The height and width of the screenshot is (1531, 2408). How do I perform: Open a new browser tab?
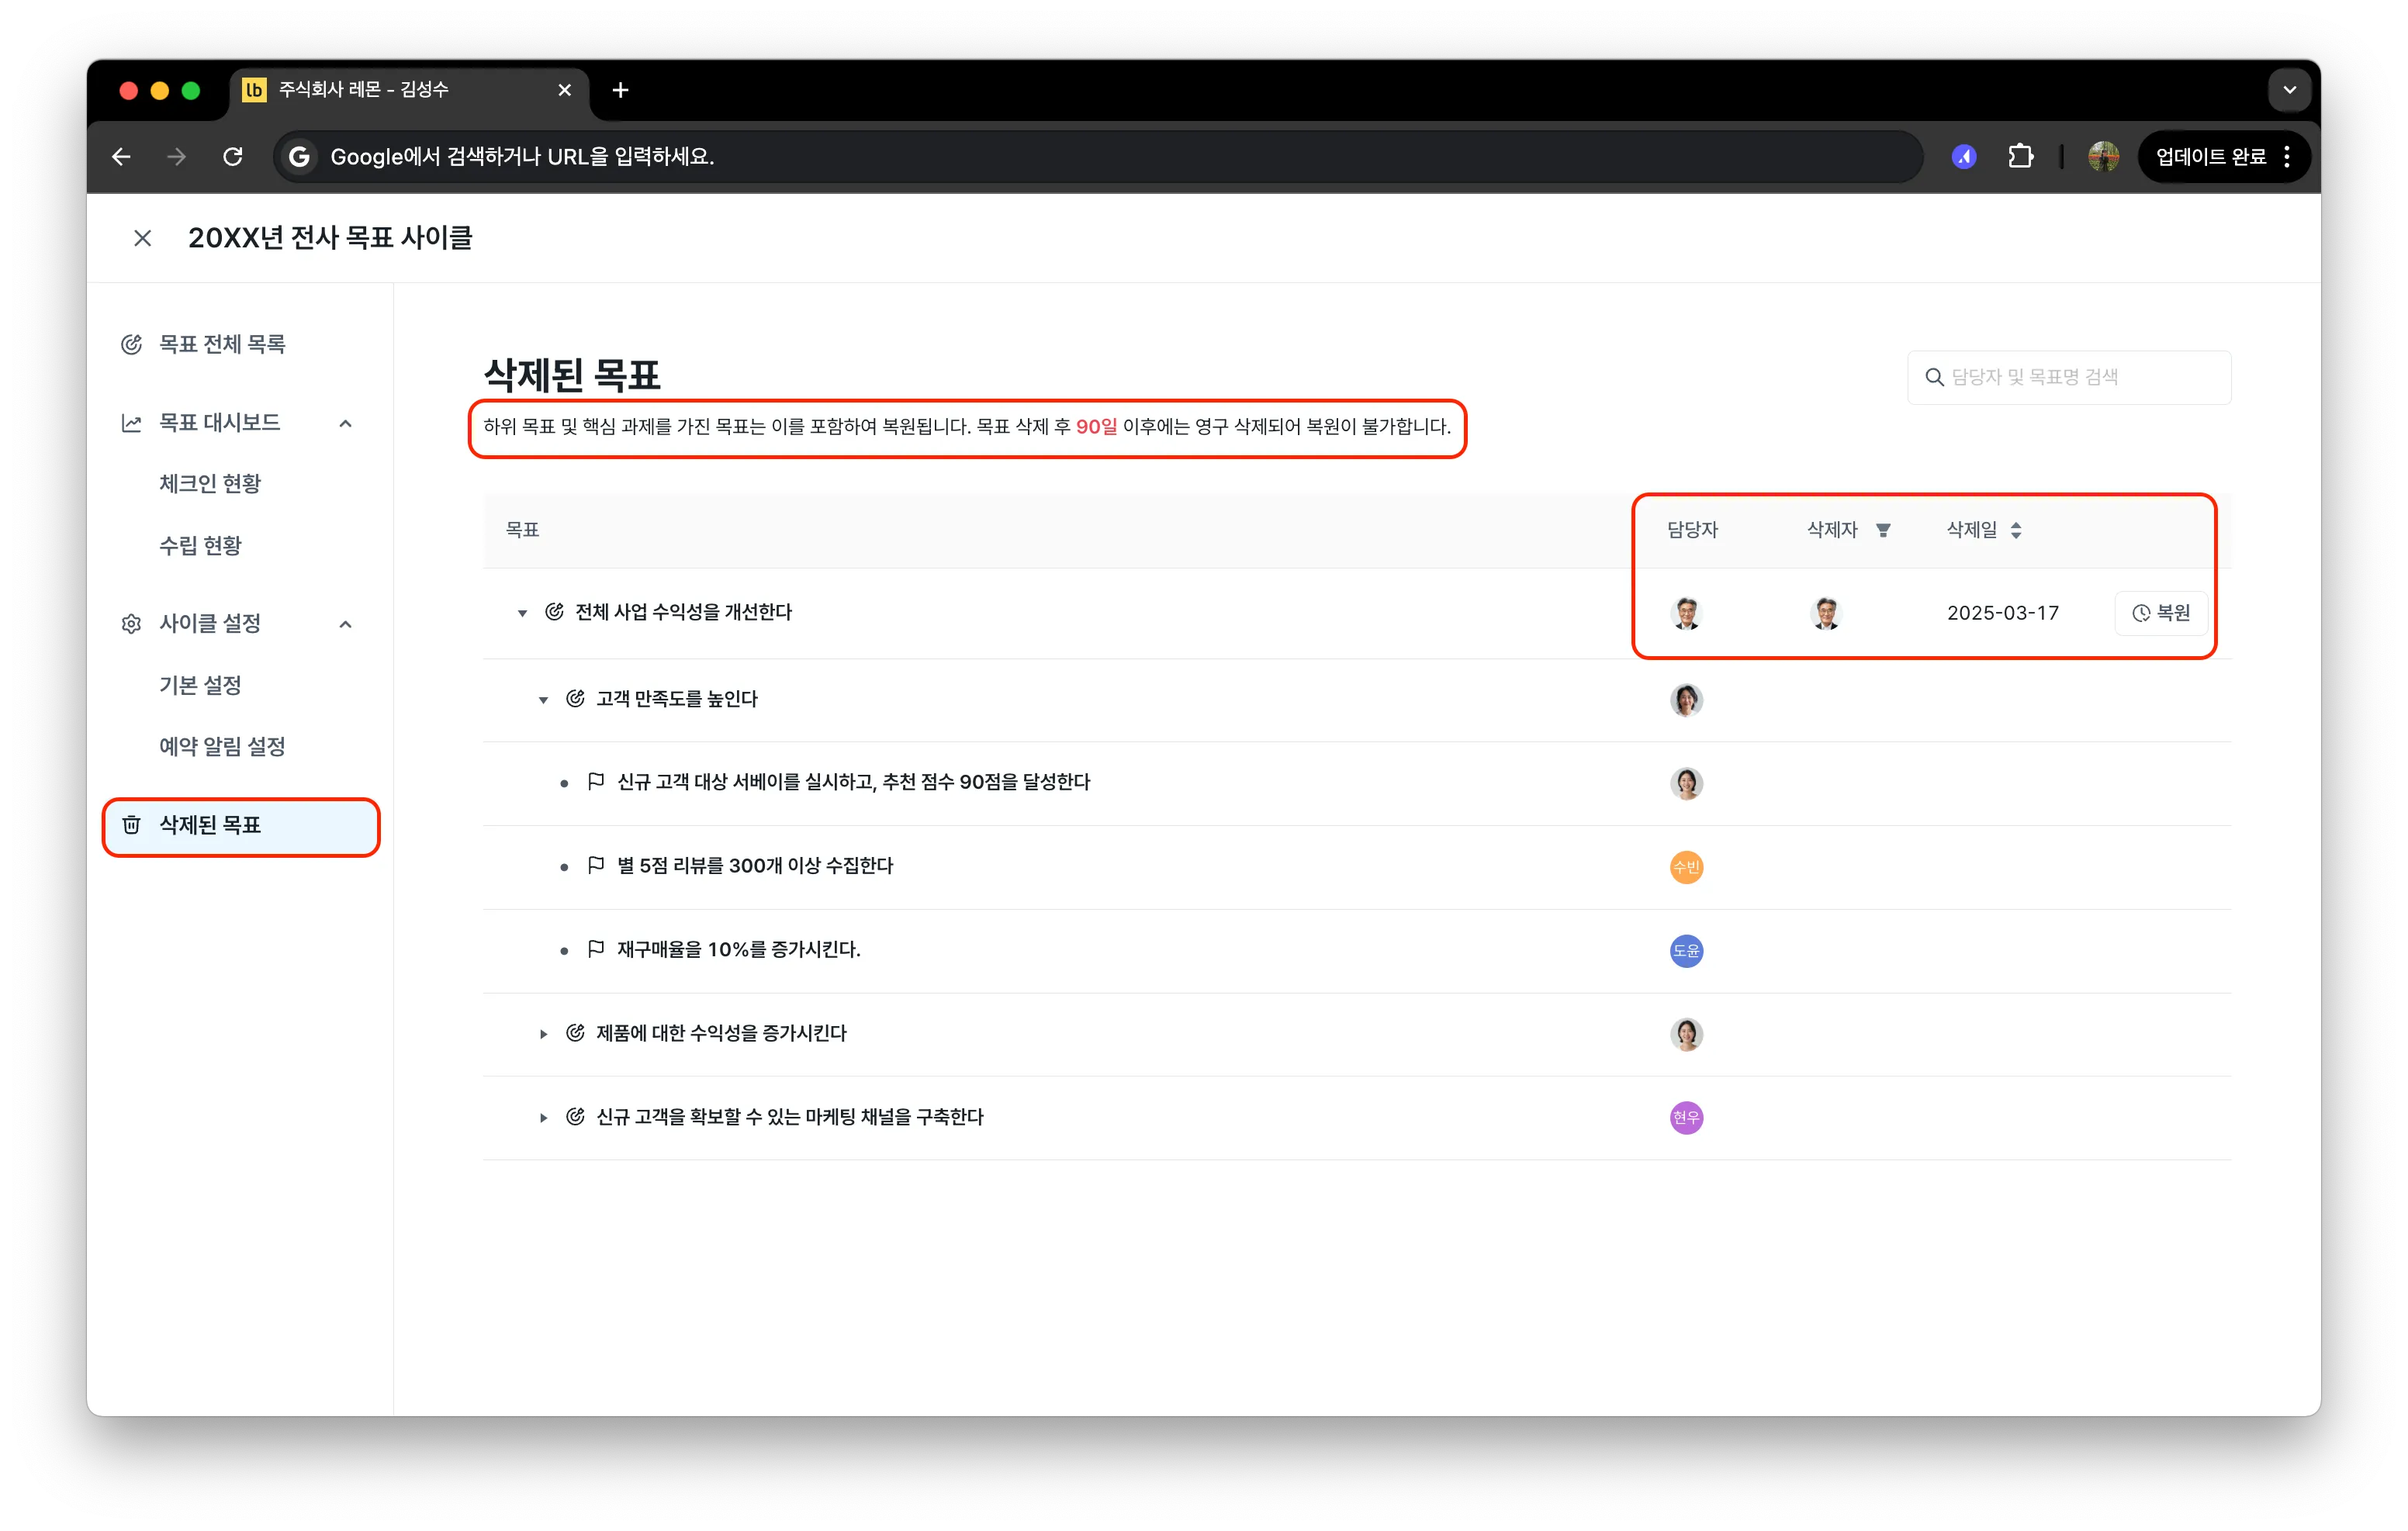tap(620, 90)
